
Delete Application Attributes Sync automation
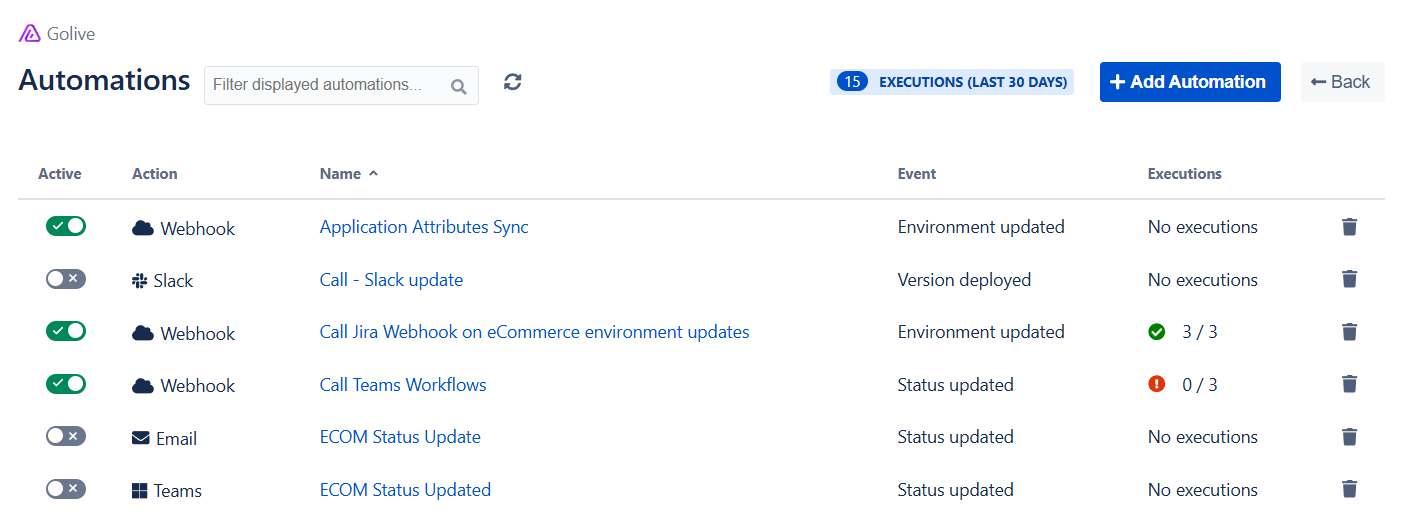(x=1349, y=227)
